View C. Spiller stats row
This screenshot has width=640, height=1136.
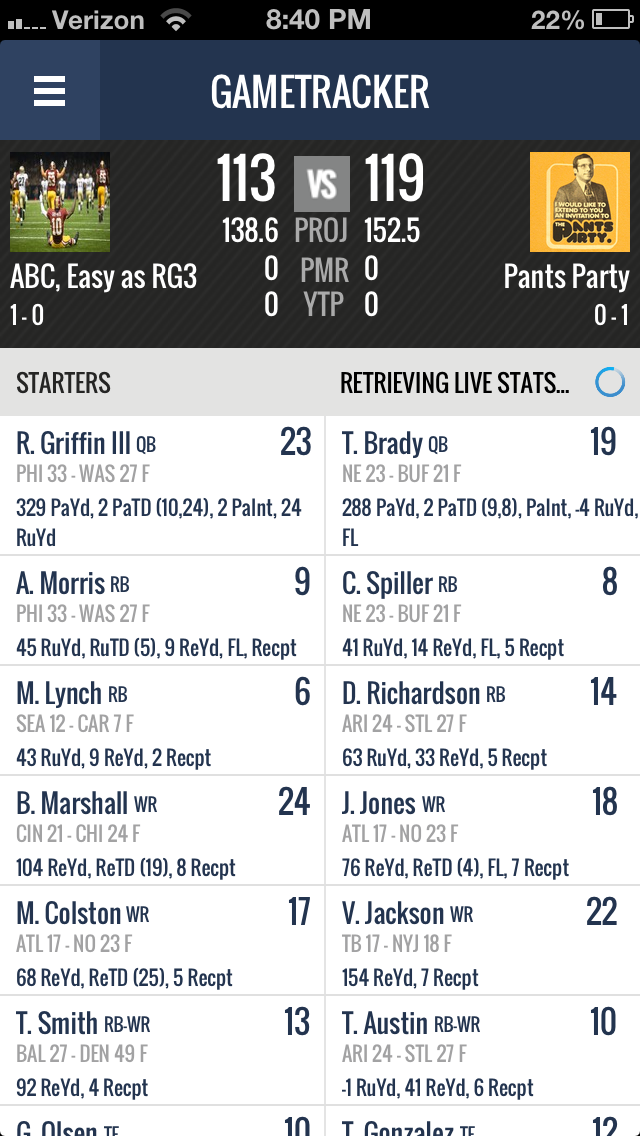tap(483, 611)
